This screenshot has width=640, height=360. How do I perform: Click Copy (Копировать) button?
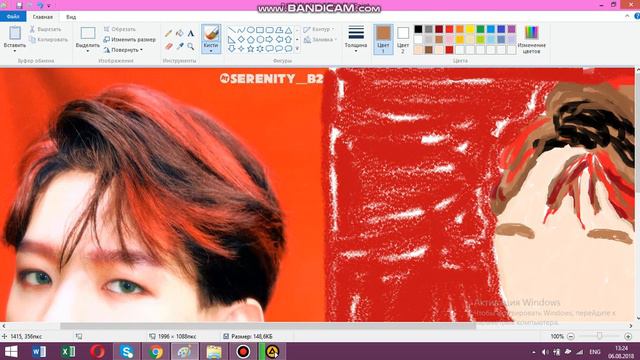click(49, 40)
